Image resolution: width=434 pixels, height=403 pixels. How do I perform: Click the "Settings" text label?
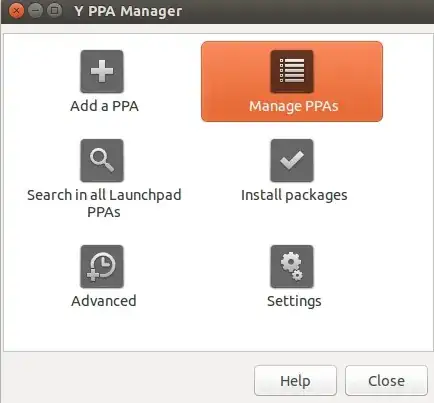294,301
